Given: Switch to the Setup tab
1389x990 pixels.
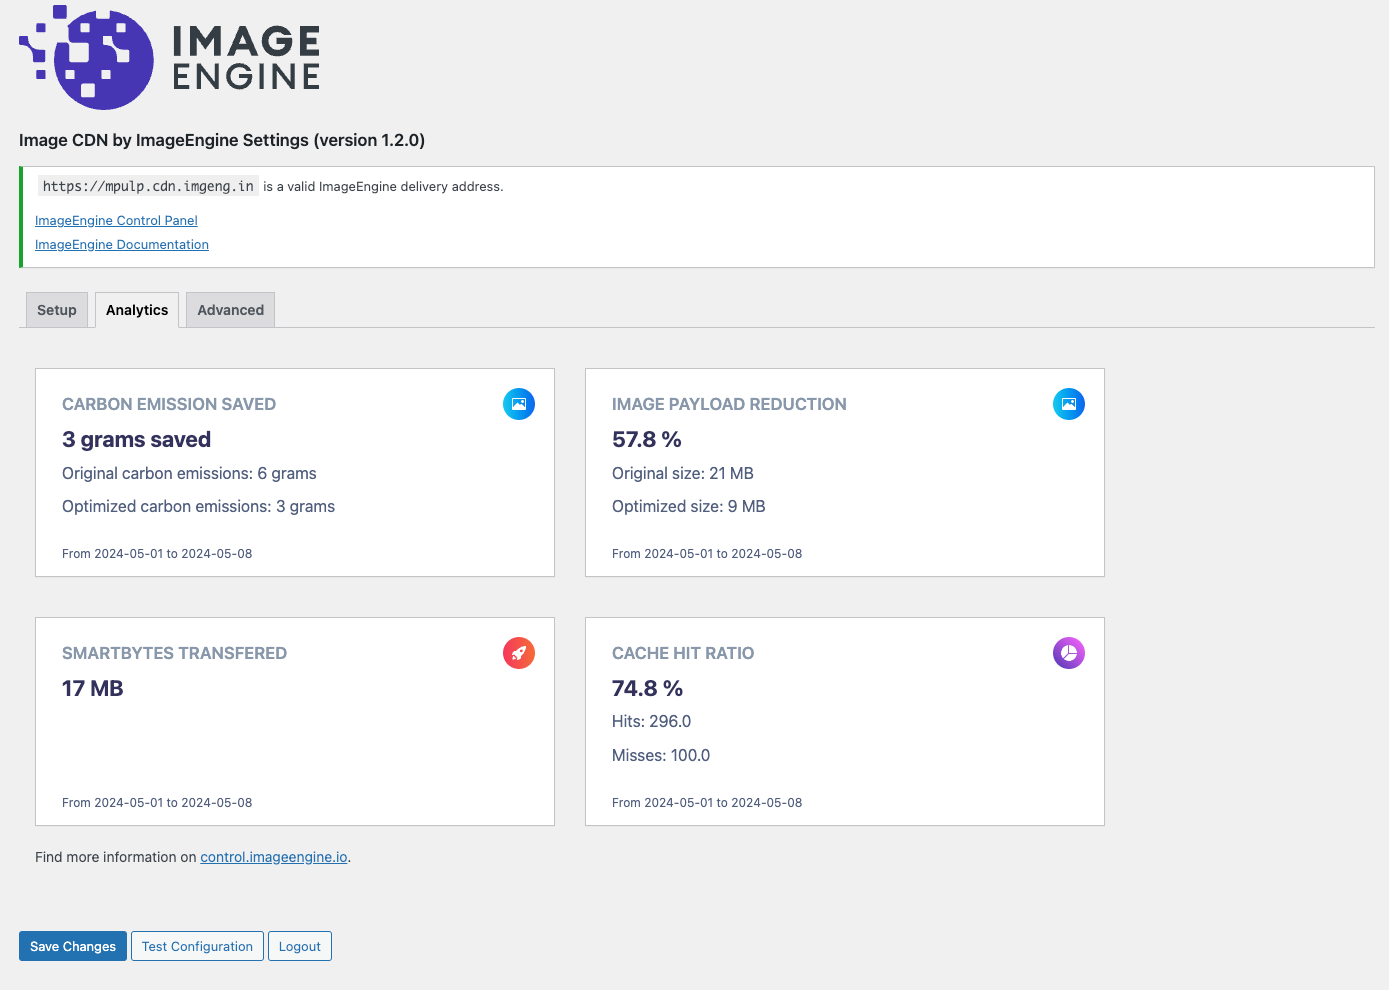Looking at the screenshot, I should tap(57, 310).
